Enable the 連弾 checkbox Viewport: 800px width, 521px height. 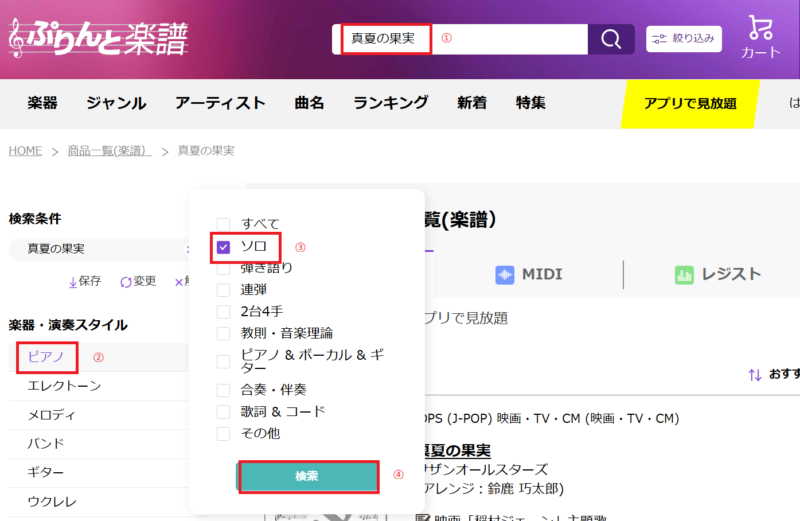tap(224, 289)
